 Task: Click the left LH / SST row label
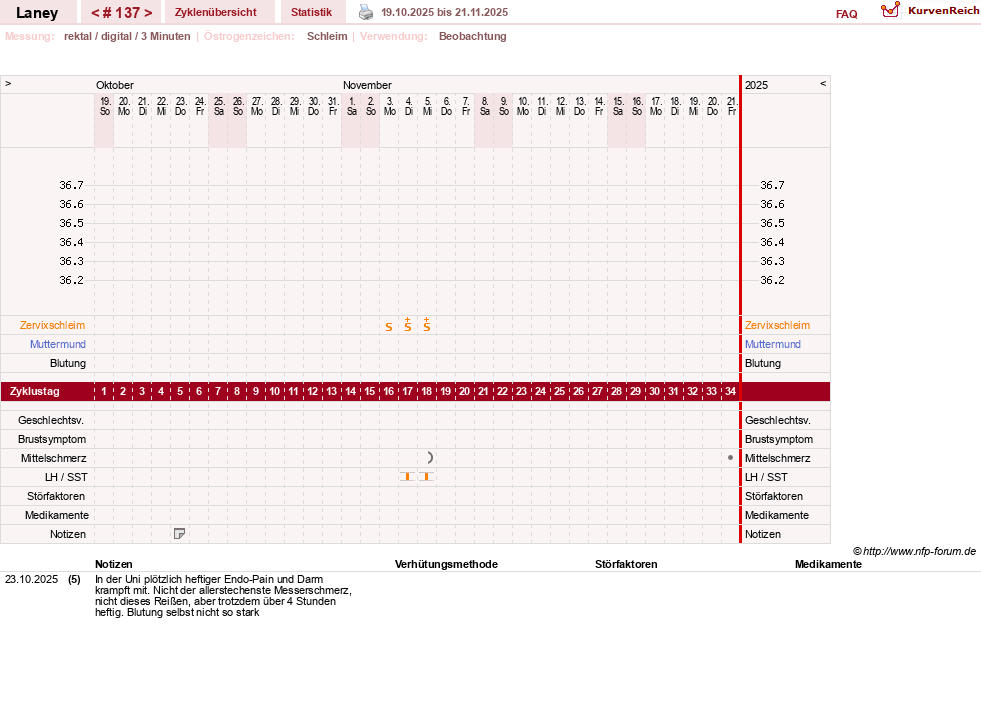point(66,477)
